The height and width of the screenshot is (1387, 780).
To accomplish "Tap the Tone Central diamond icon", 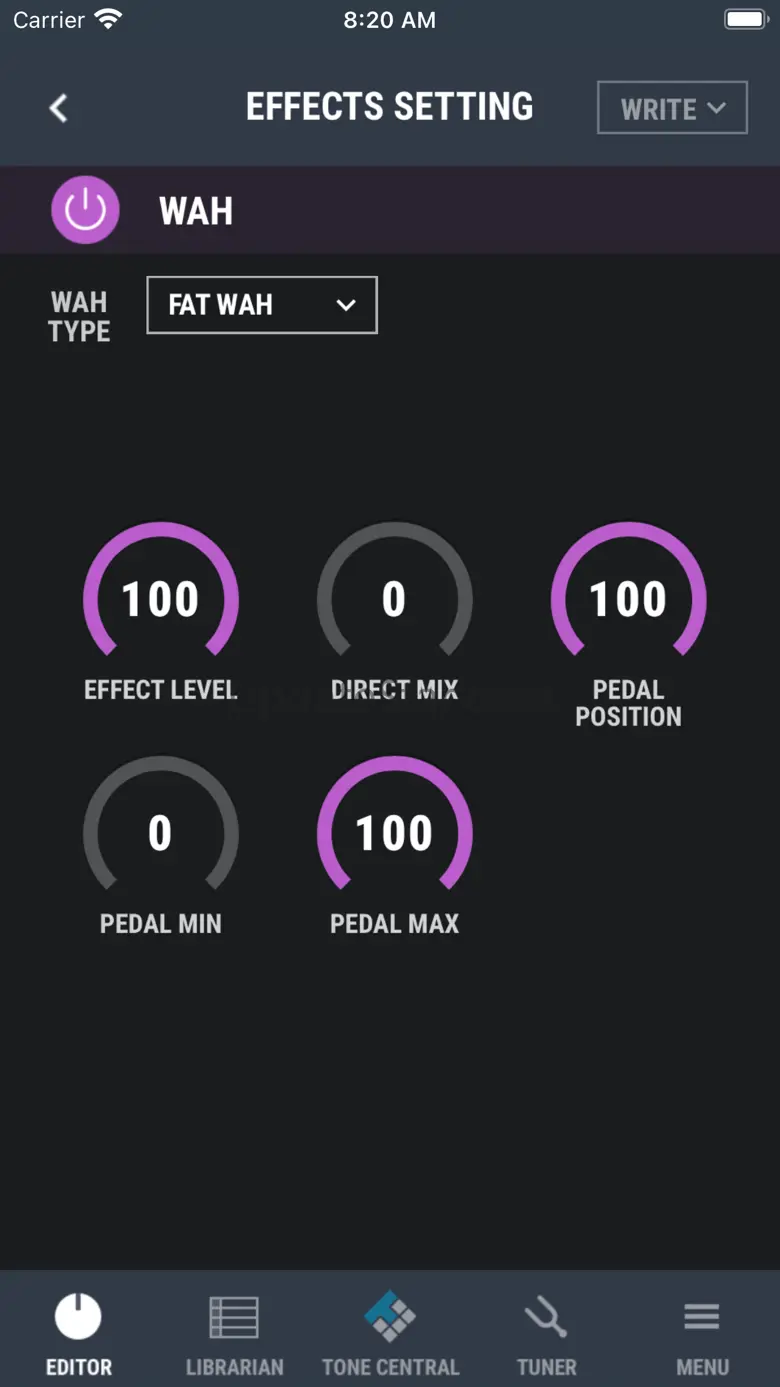I will tap(390, 1316).
